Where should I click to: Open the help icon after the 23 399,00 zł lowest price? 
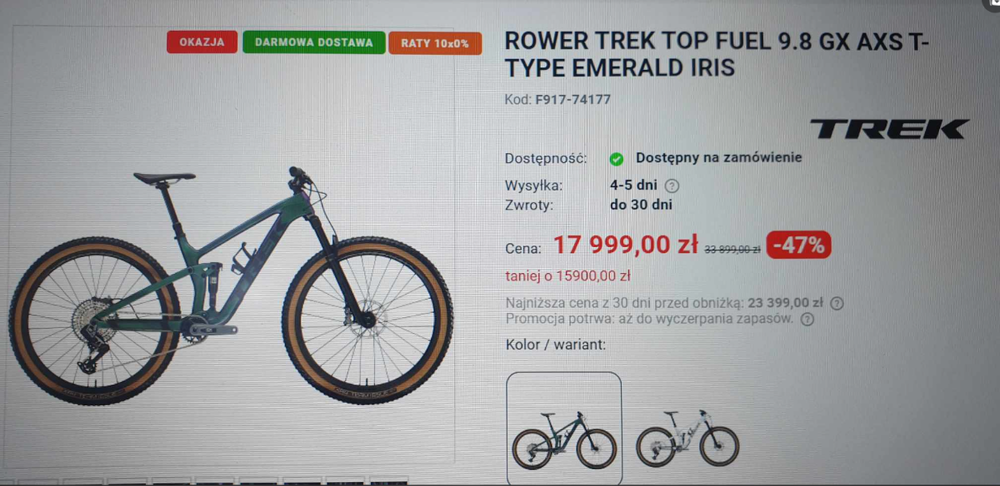pyautogui.click(x=837, y=304)
